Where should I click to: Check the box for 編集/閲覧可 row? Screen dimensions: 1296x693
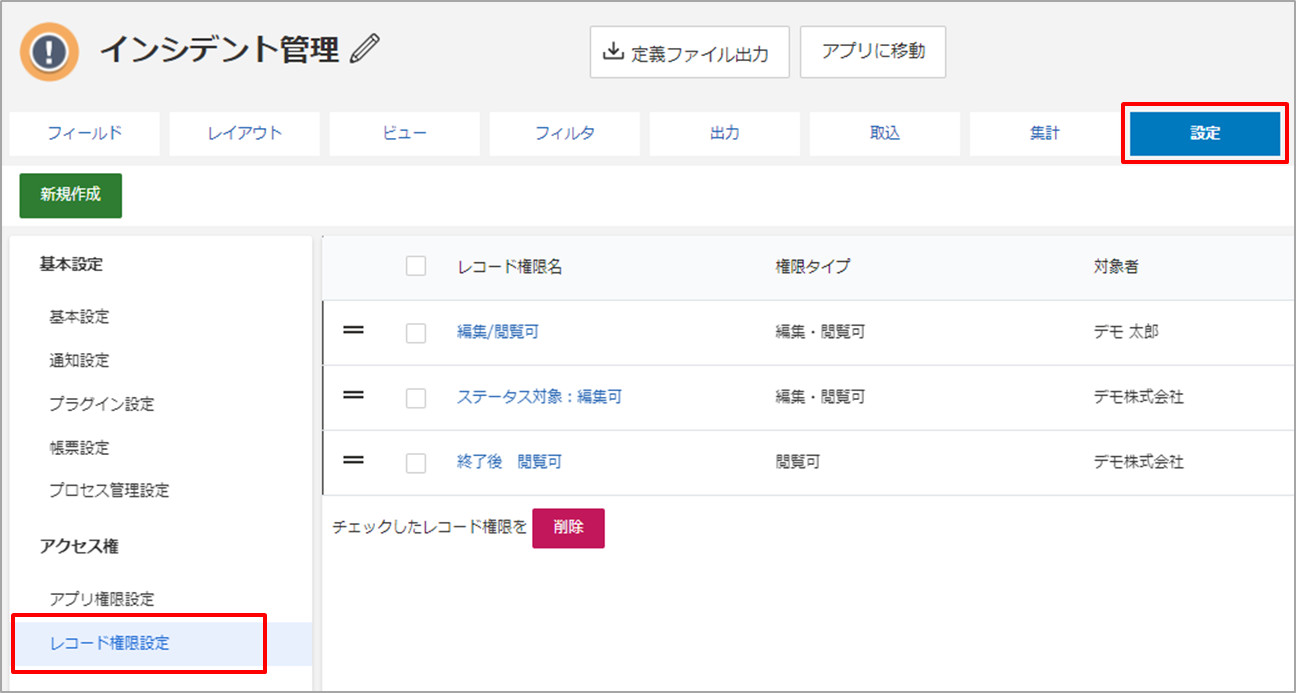pos(416,333)
